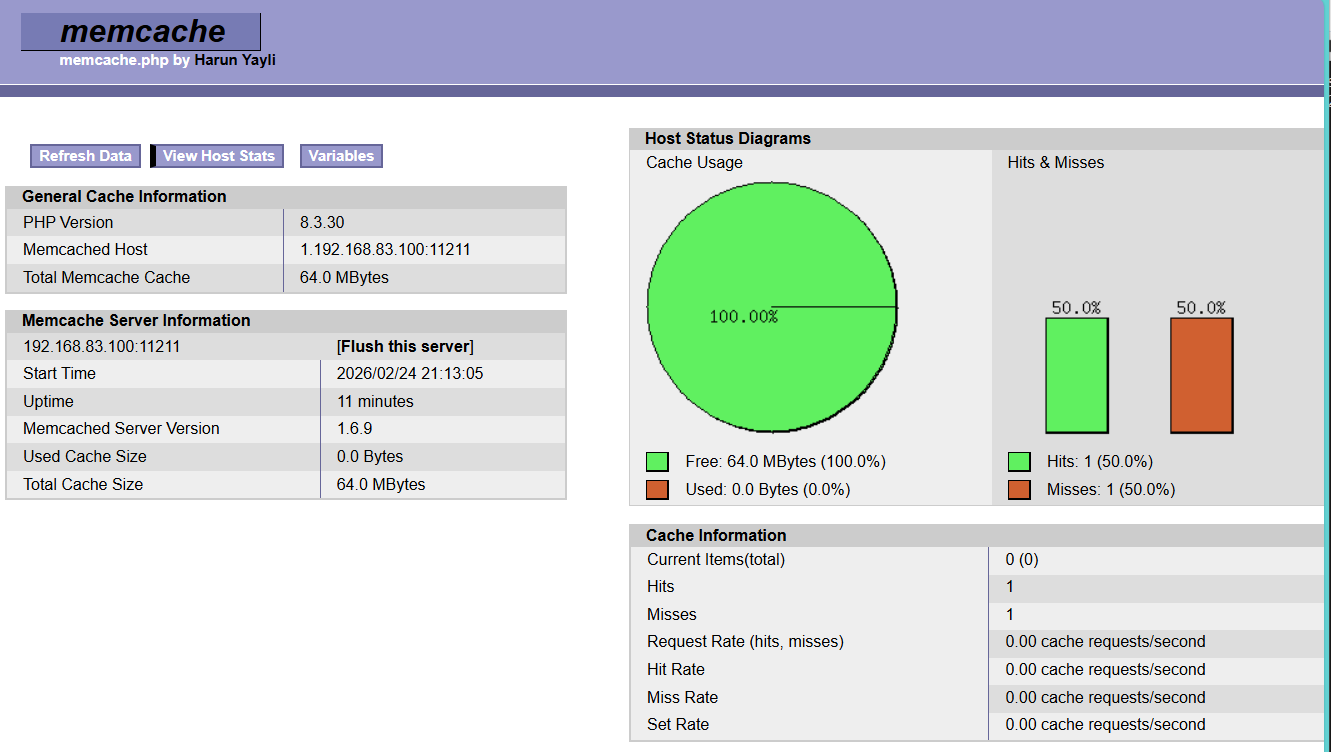The height and width of the screenshot is (752, 1331).
Task: Select Memcached Host value 1.192.168.83.100:11211
Action: [385, 250]
